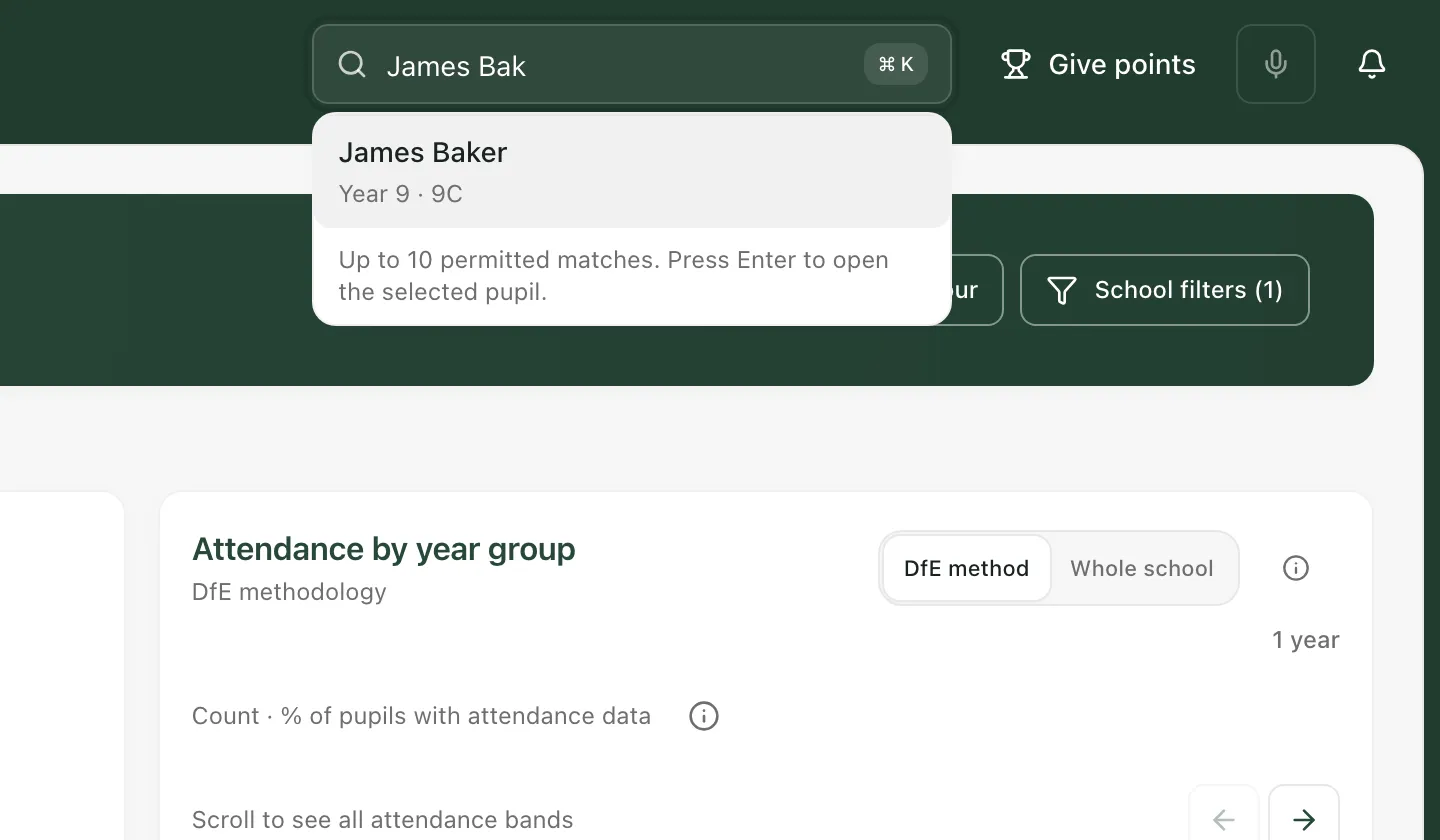
Task: Click the Attendance by year group heading
Action: tap(384, 549)
